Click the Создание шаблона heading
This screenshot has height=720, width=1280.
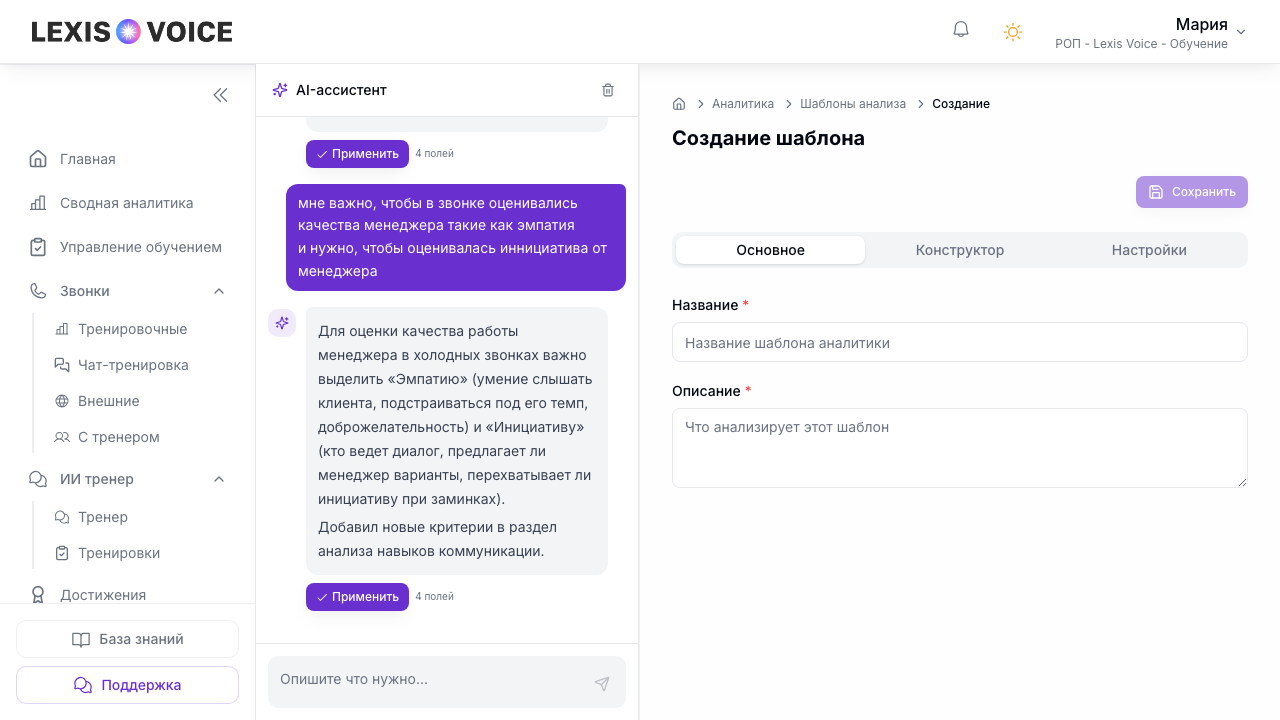[768, 138]
